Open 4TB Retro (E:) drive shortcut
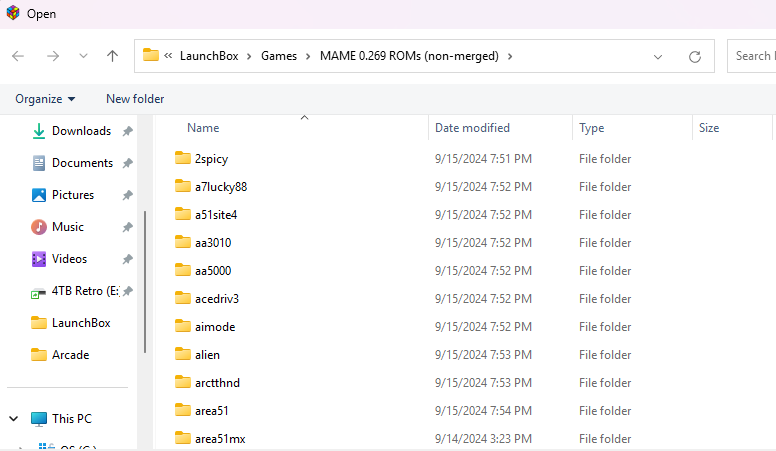Viewport: 776px width, 451px height. pos(85,291)
